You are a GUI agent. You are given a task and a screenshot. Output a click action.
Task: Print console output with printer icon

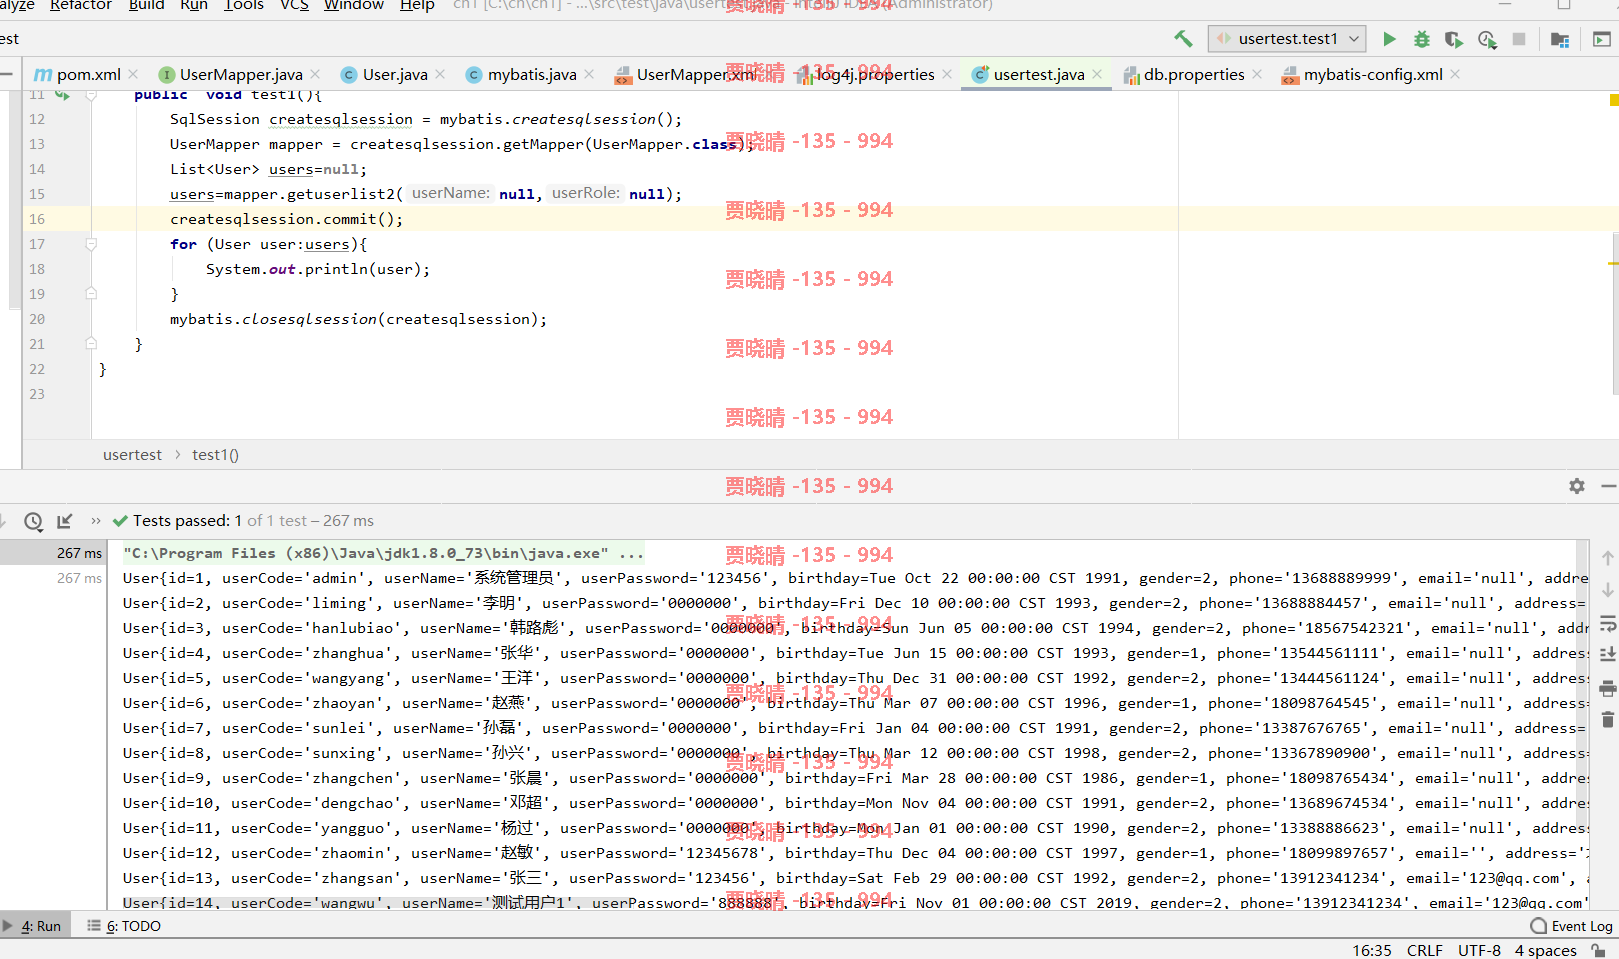pos(1608,688)
